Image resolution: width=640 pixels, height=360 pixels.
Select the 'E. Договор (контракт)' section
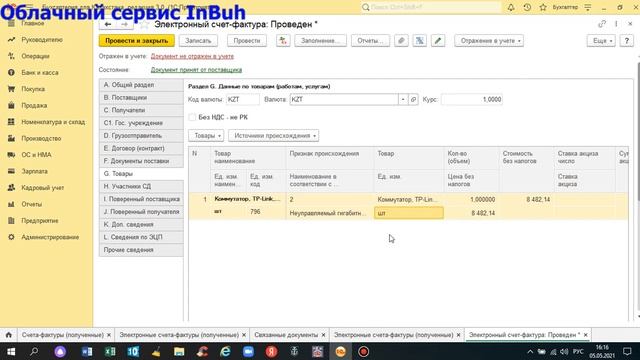(x=141, y=148)
